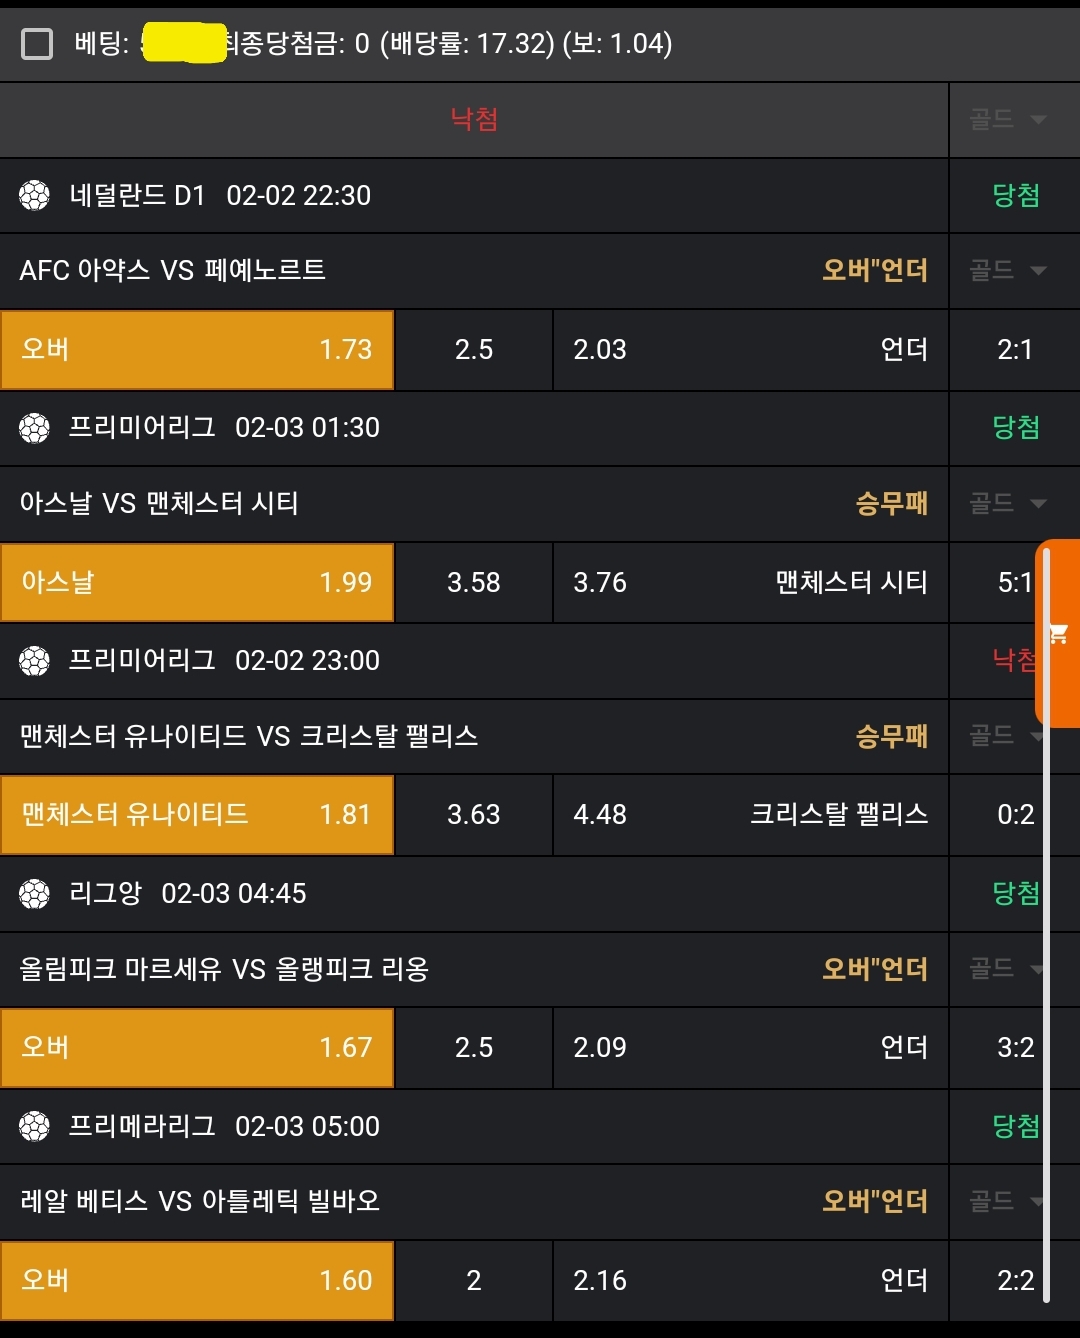Expand 골드 dropdown for 아약스 VS 페예노르트
This screenshot has height=1338, width=1080.
1007,270
